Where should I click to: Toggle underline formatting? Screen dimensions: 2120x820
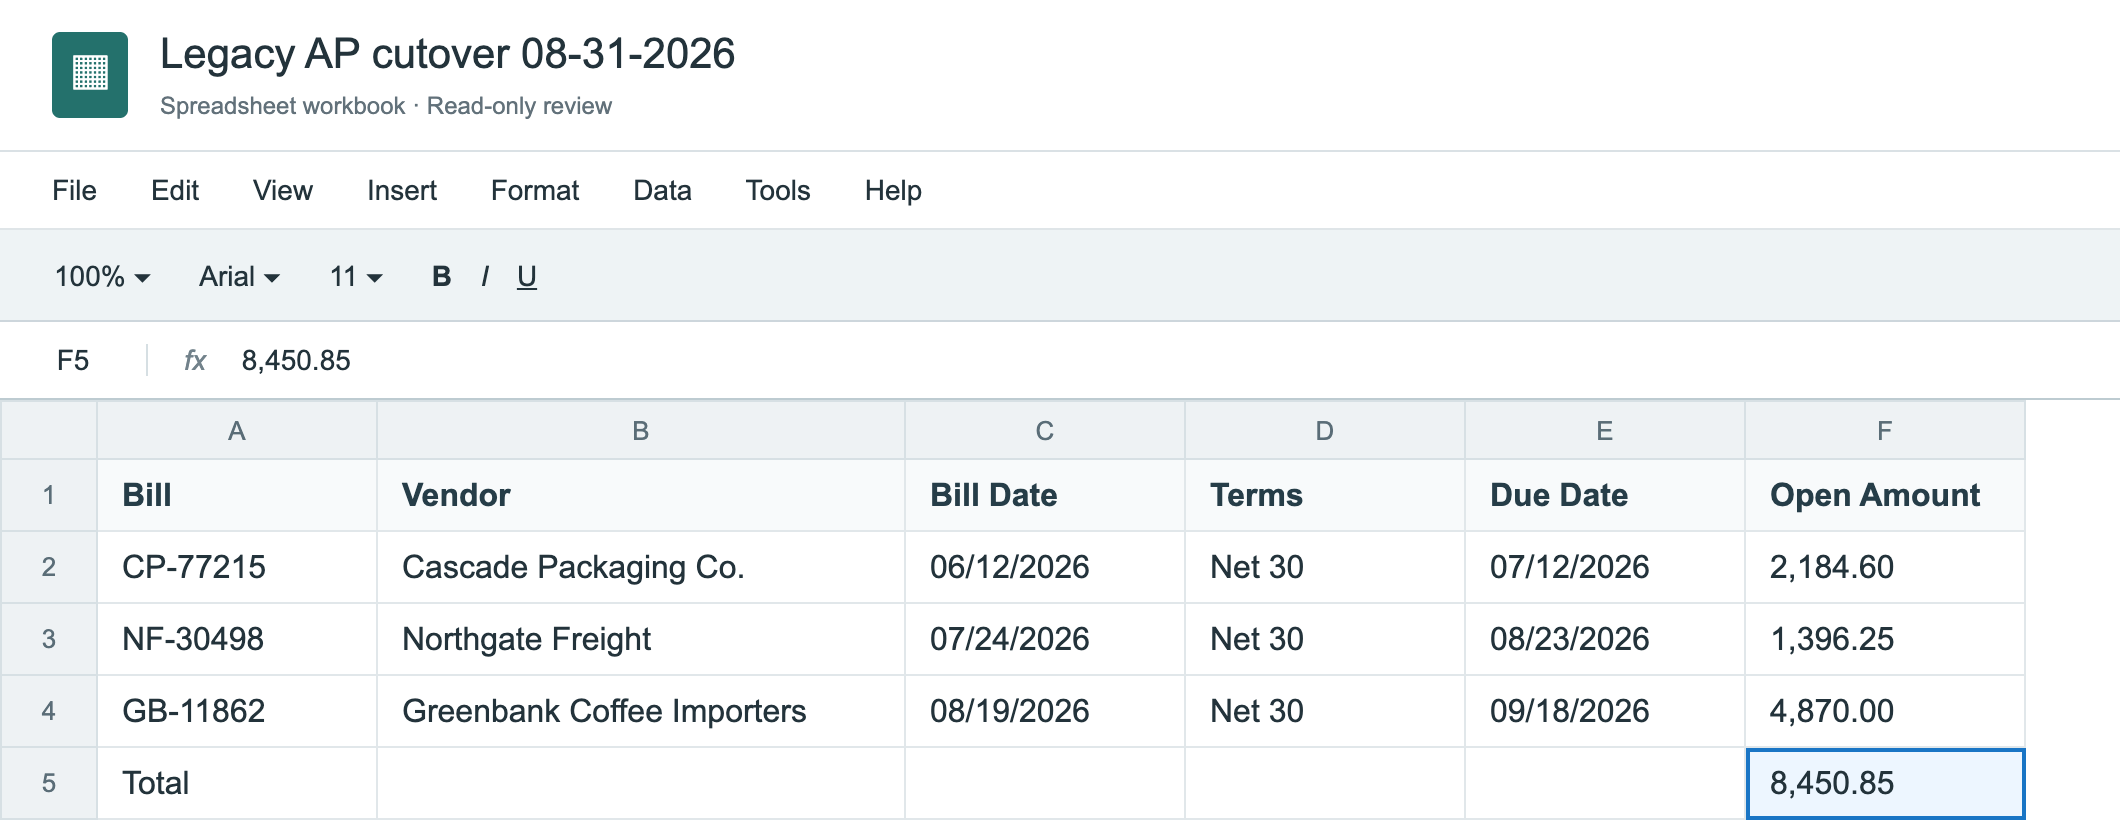point(527,276)
